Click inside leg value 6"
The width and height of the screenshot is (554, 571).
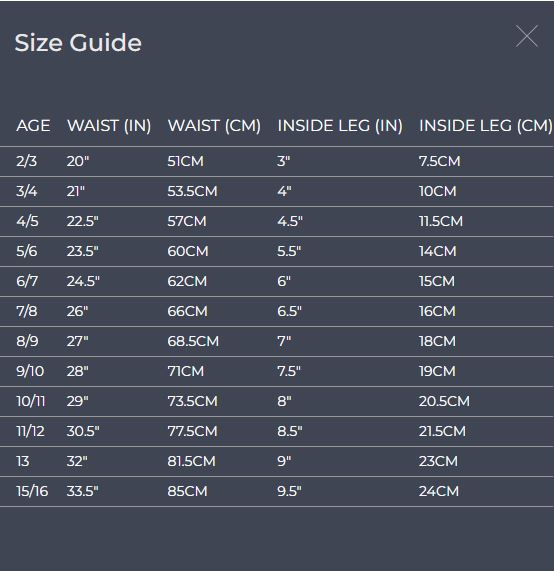284,281
